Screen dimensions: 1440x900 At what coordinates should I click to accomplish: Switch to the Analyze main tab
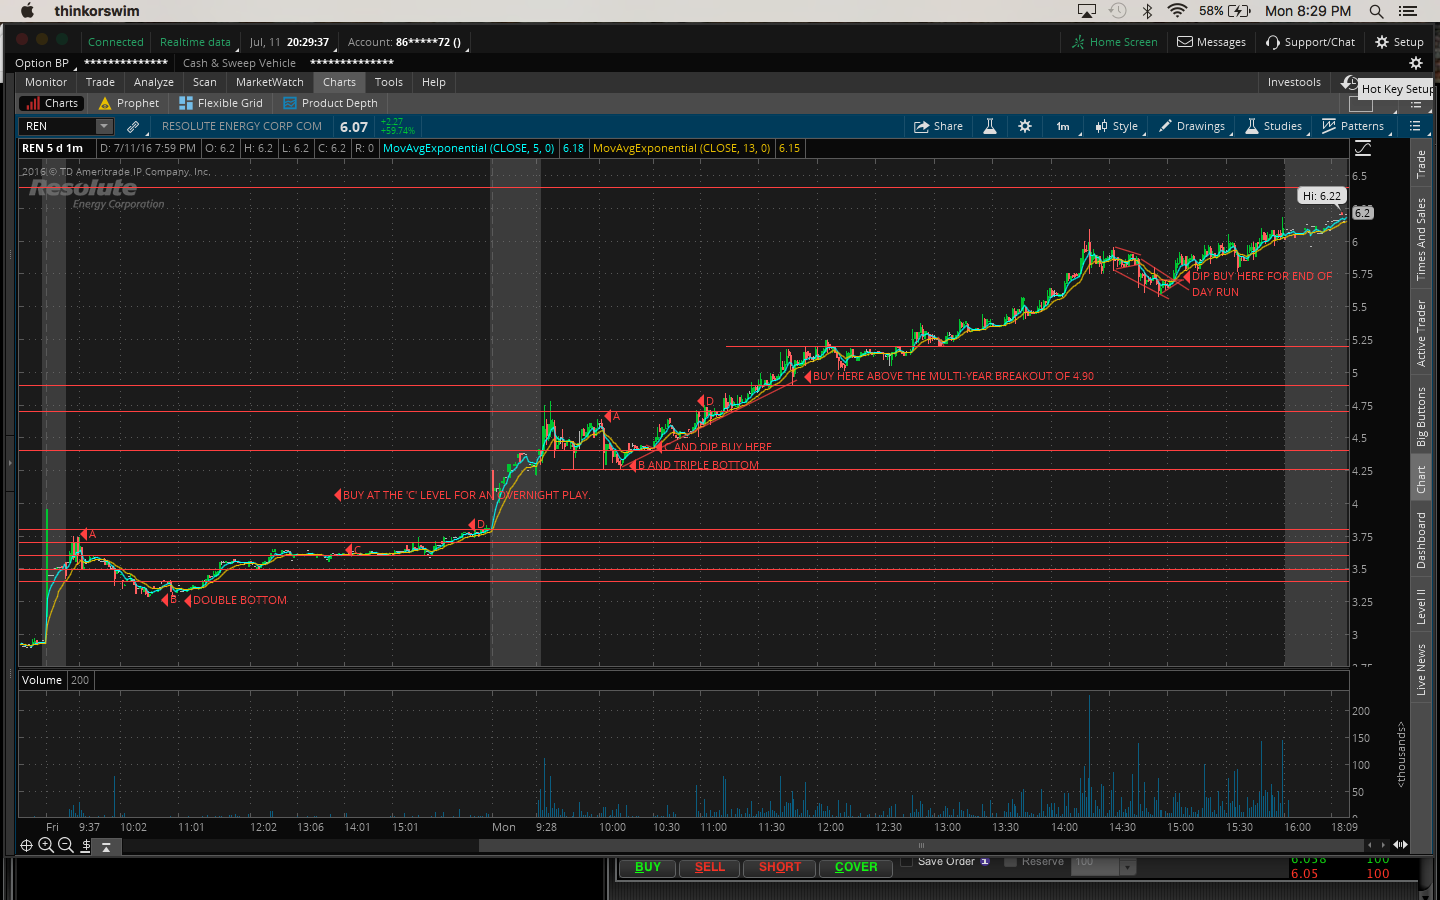(x=154, y=82)
